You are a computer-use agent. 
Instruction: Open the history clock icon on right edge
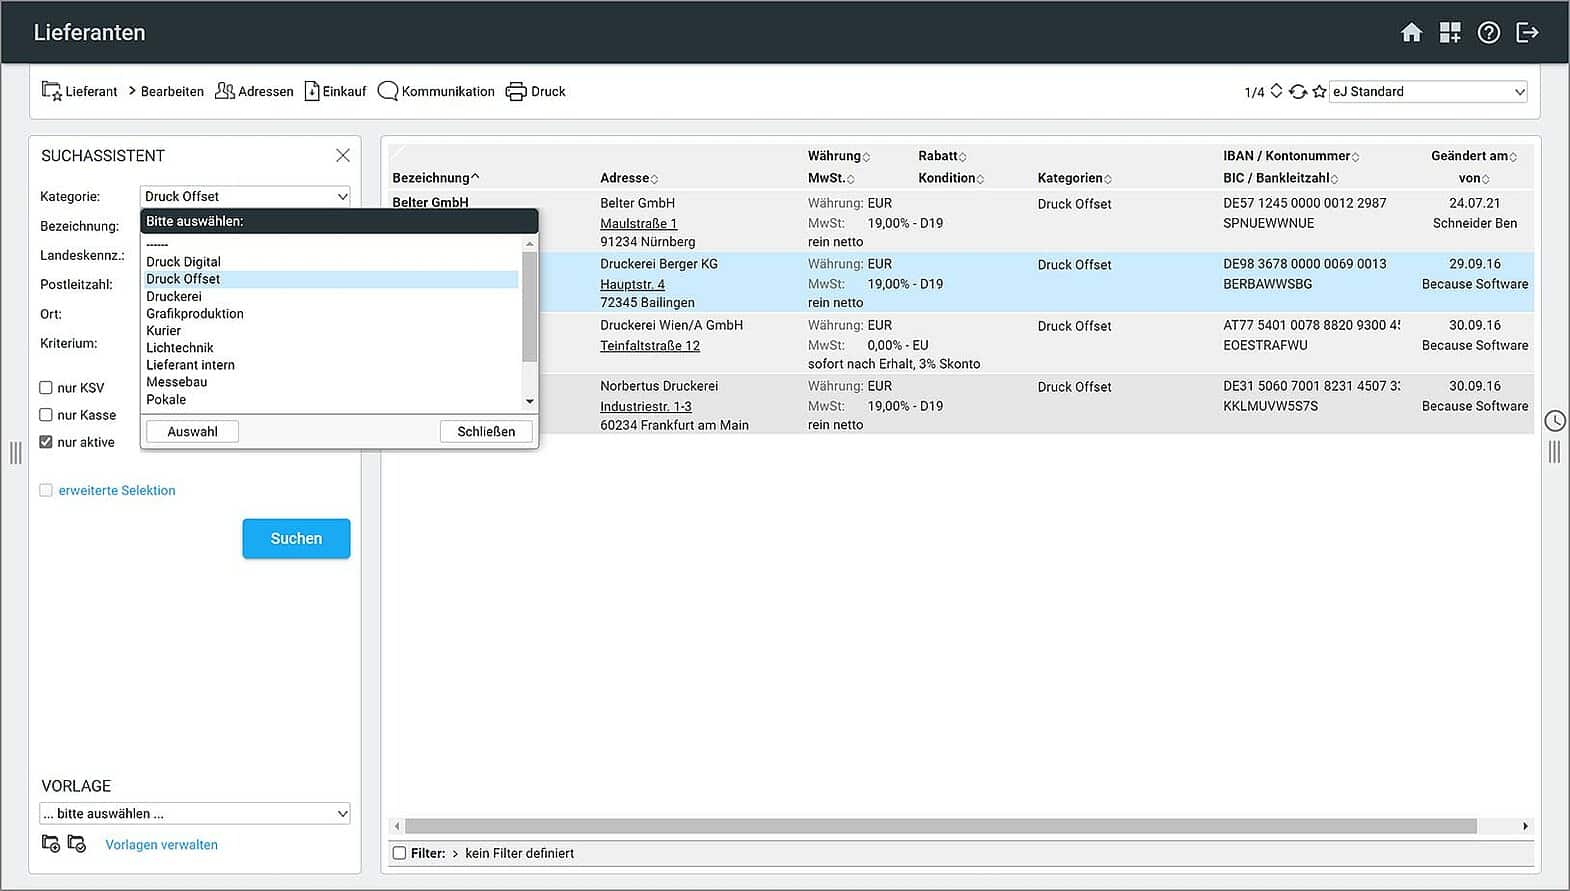[1555, 421]
